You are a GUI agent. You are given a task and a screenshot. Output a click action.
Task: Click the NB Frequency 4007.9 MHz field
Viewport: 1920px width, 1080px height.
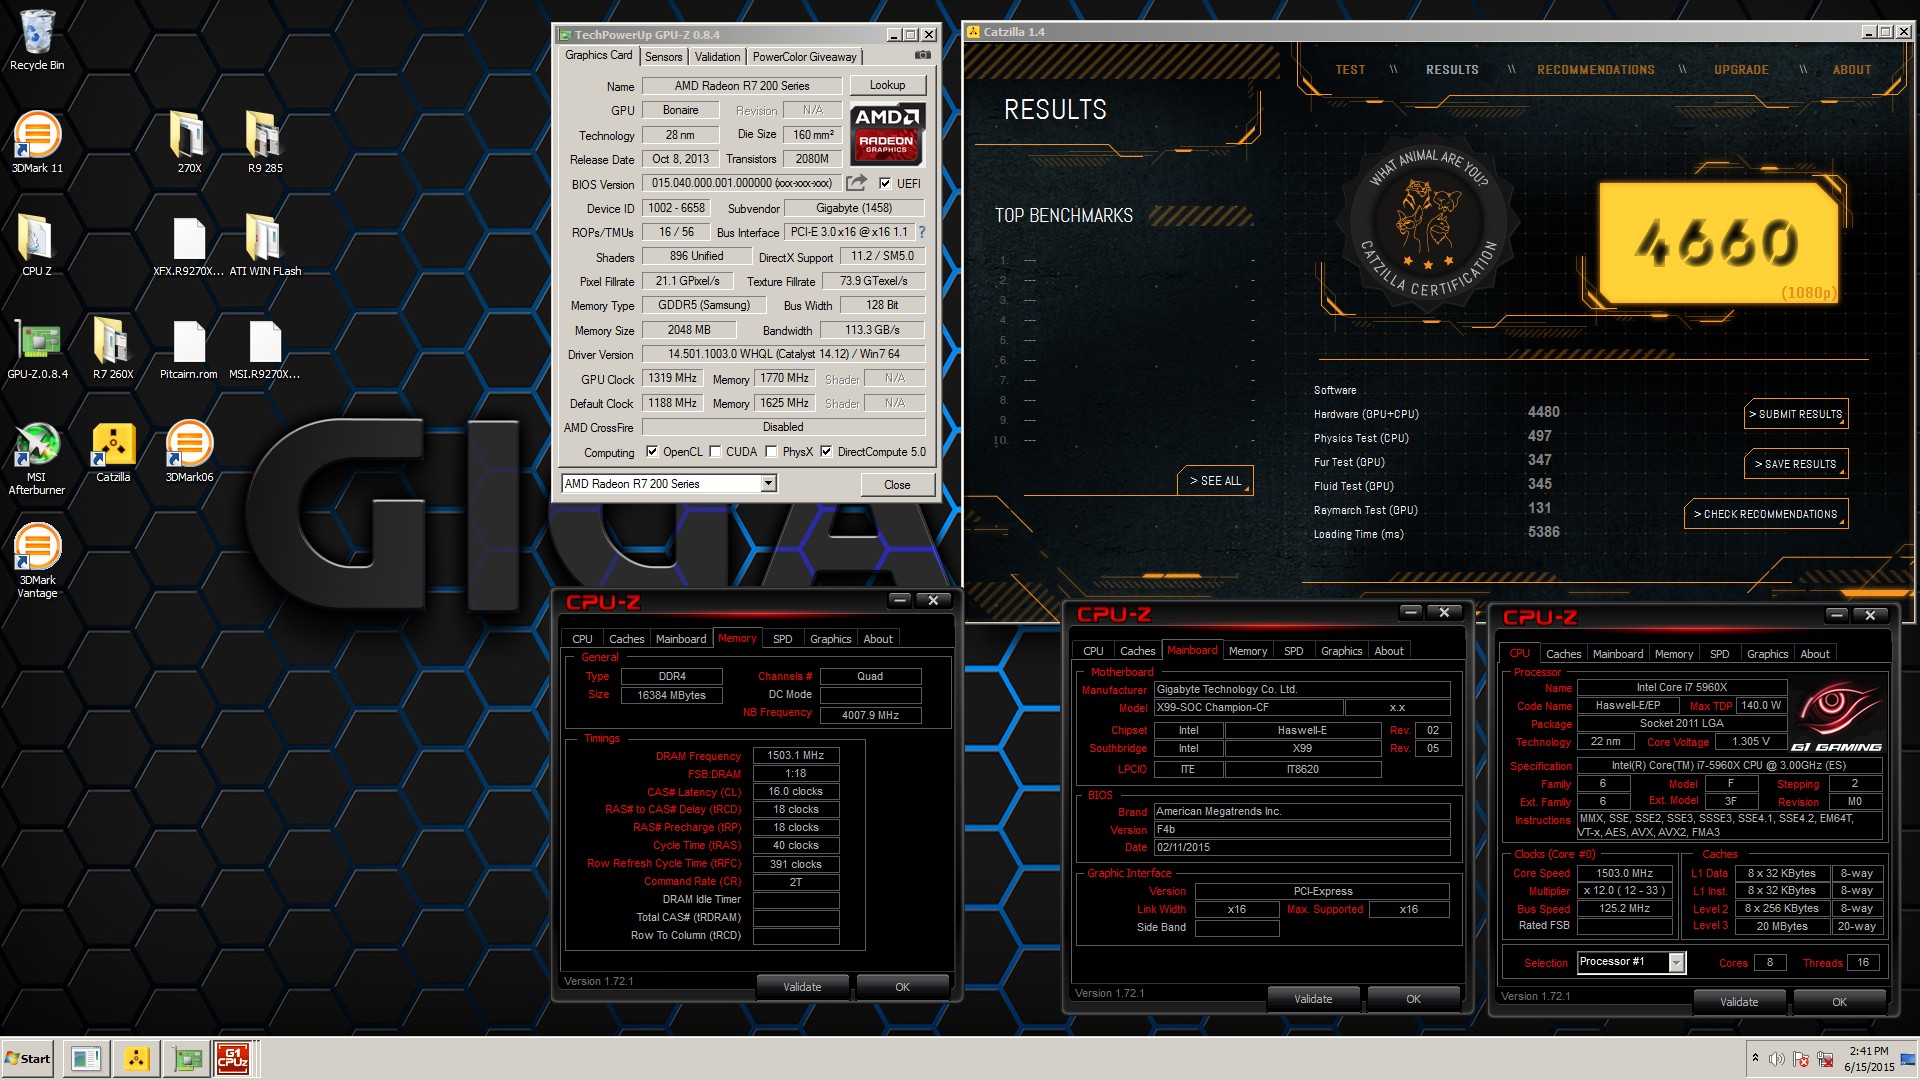870,715
